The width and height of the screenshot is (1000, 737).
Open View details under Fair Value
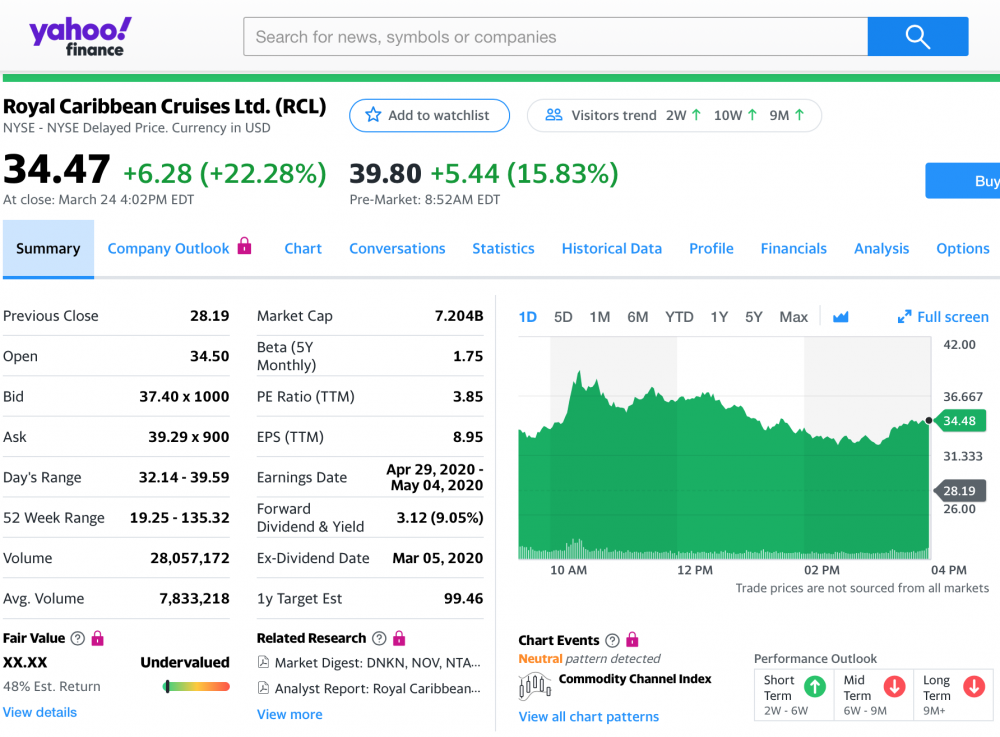pos(40,712)
